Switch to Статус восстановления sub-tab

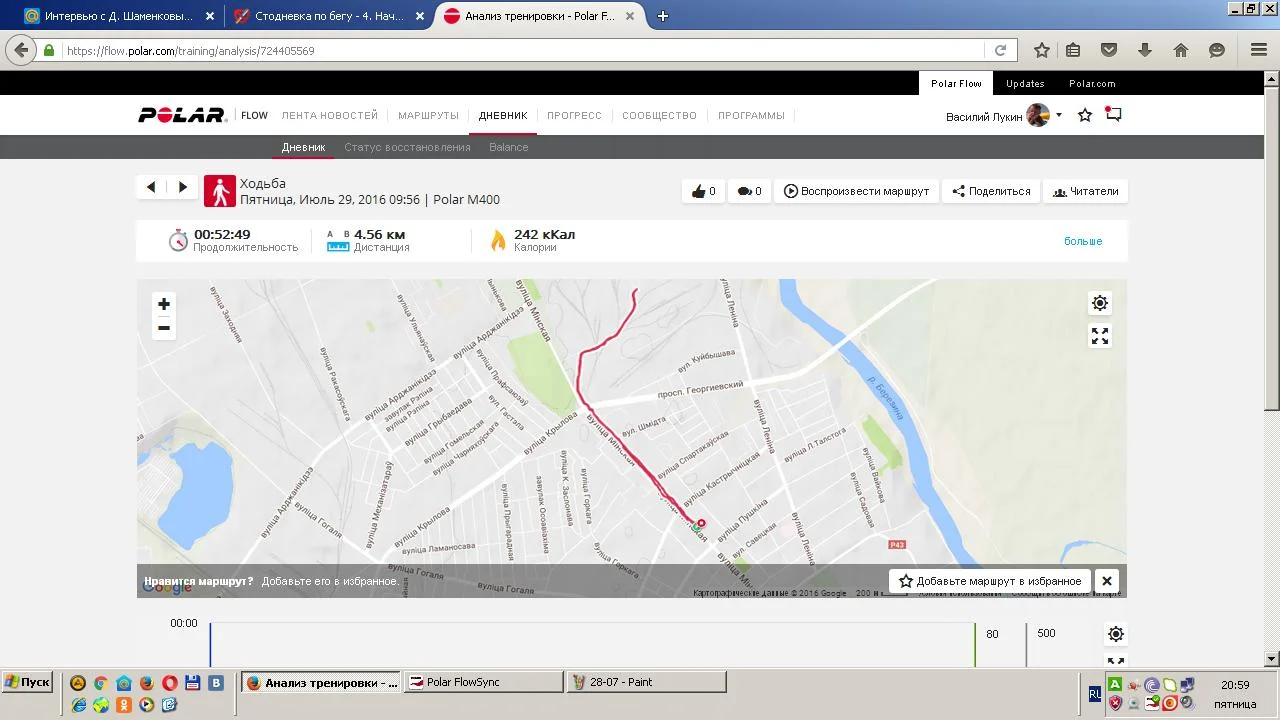[x=407, y=147]
